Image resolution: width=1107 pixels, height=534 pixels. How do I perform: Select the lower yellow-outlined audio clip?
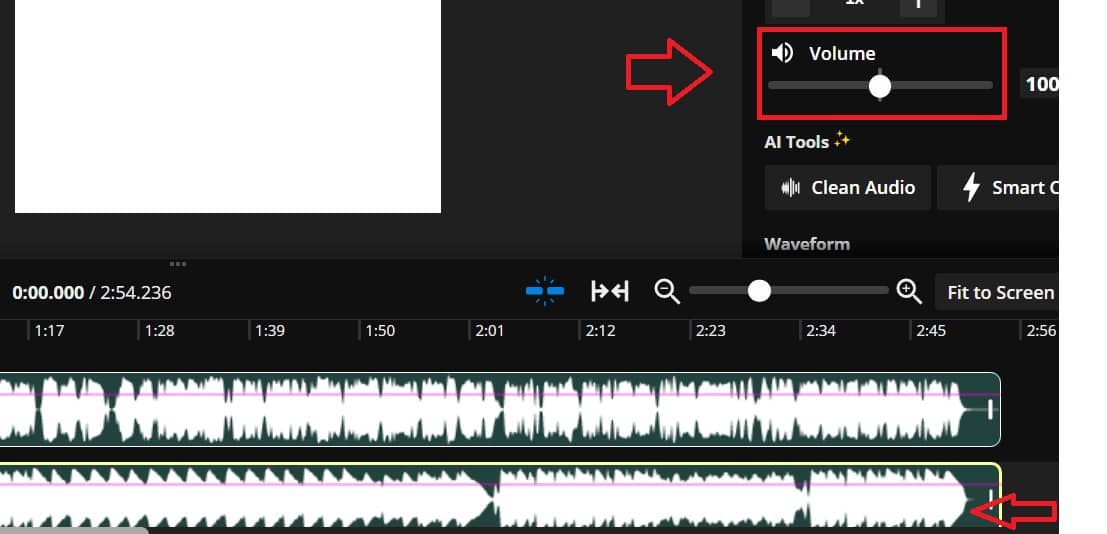coord(500,494)
